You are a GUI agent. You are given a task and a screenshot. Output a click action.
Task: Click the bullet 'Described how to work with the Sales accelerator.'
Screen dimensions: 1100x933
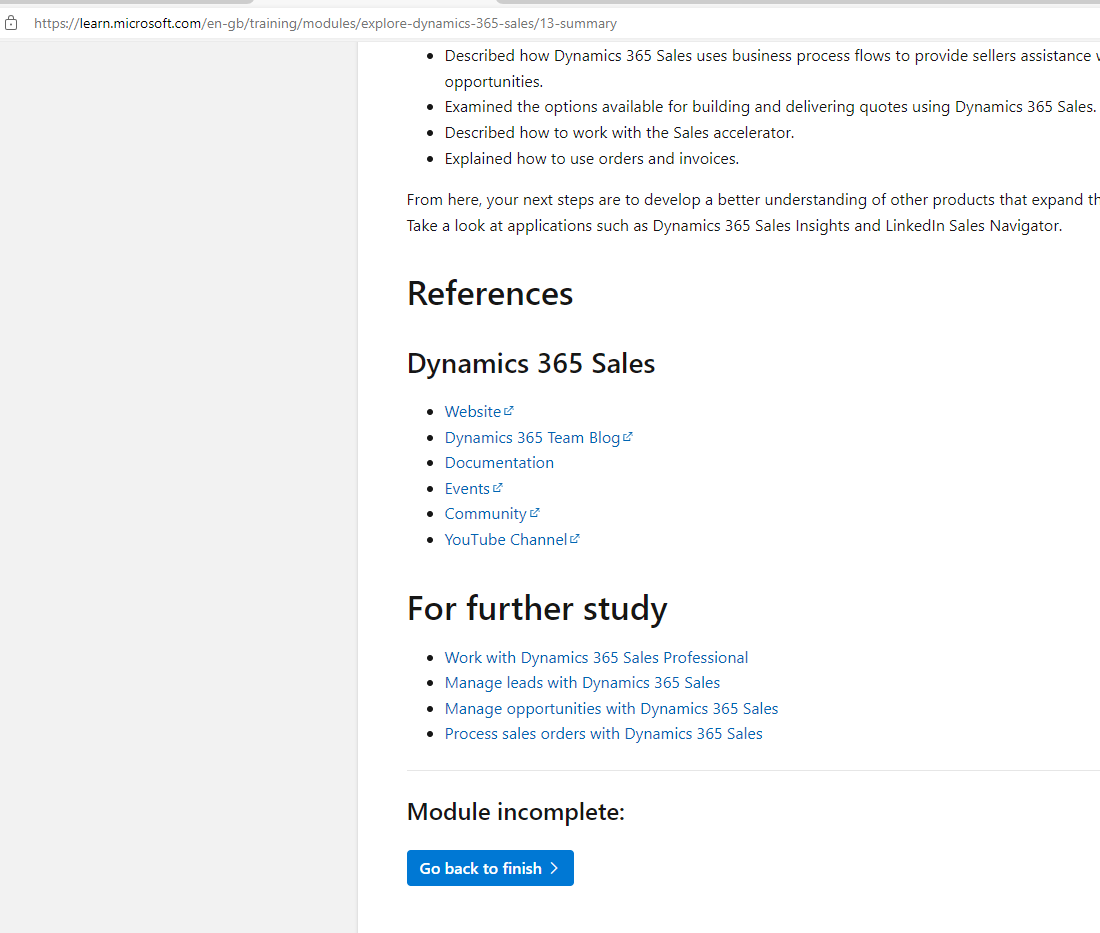click(619, 133)
